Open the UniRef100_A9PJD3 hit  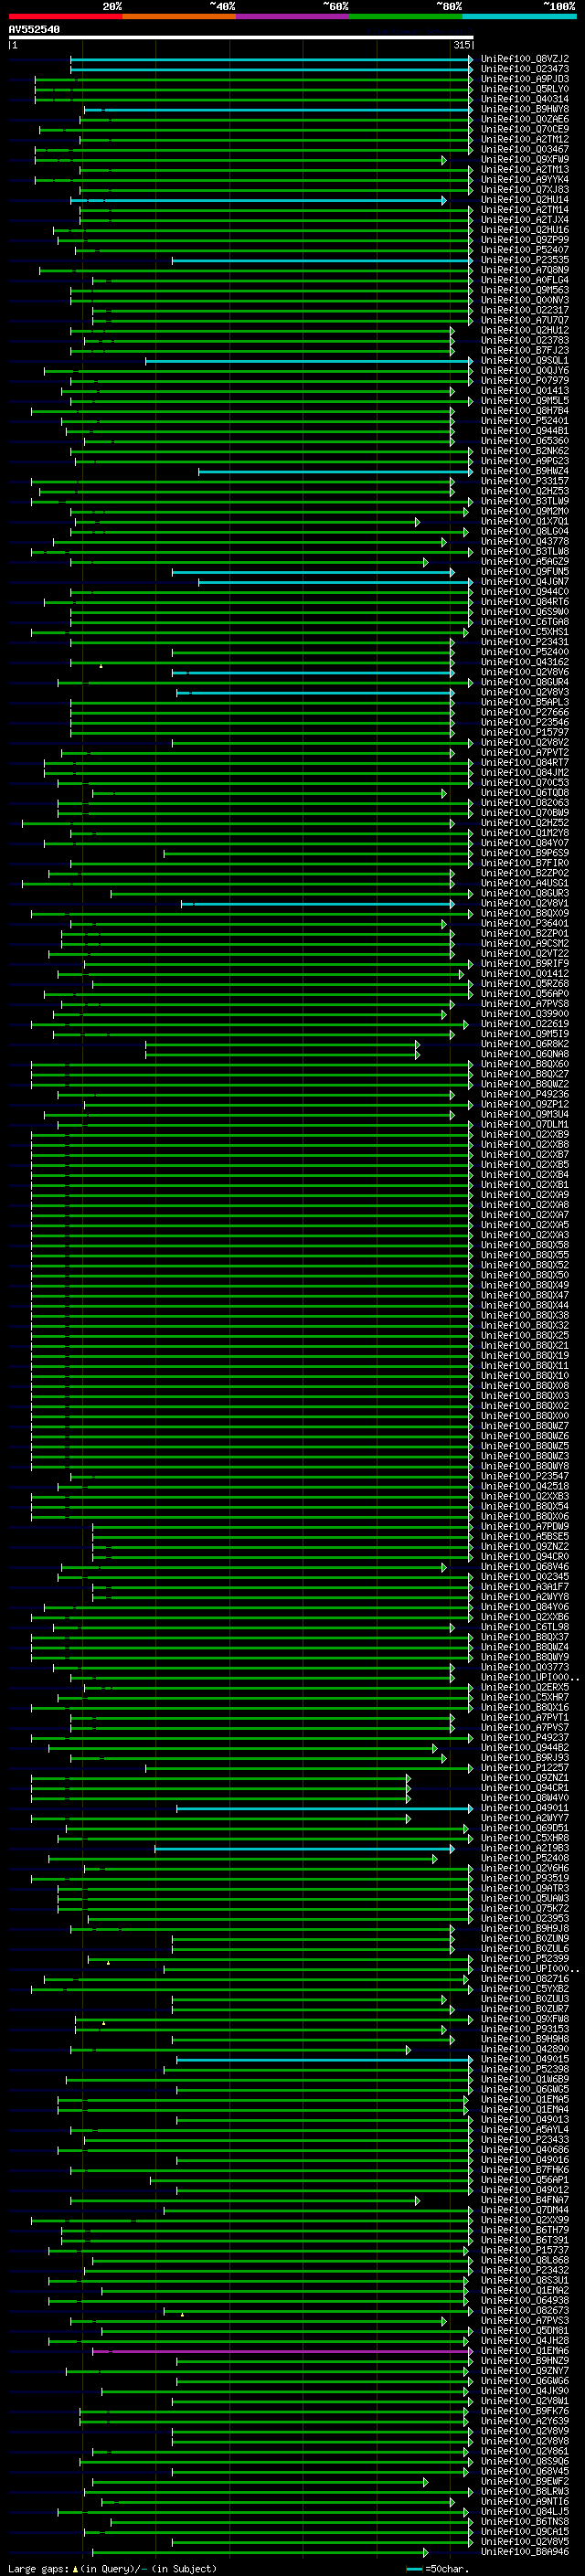[x=525, y=79]
